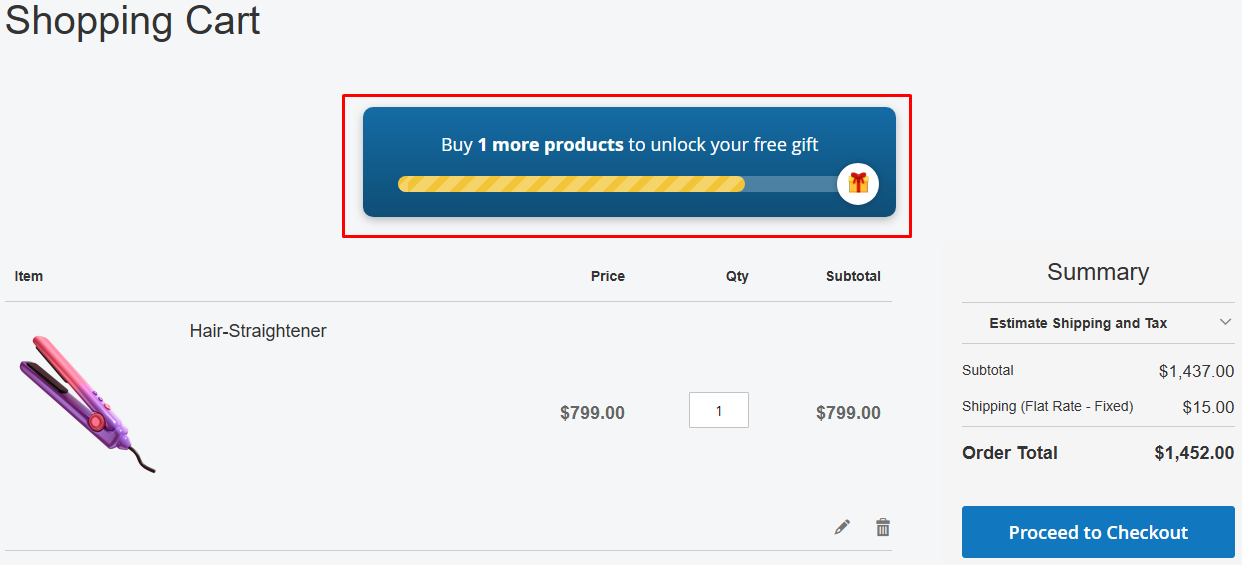Click the Item column header
The image size is (1242, 565).
click(x=29, y=276)
